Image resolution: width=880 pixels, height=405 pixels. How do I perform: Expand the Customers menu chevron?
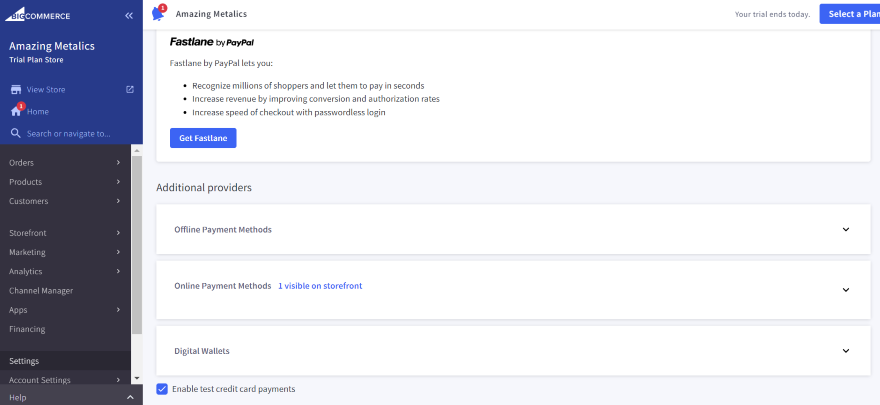(118, 201)
